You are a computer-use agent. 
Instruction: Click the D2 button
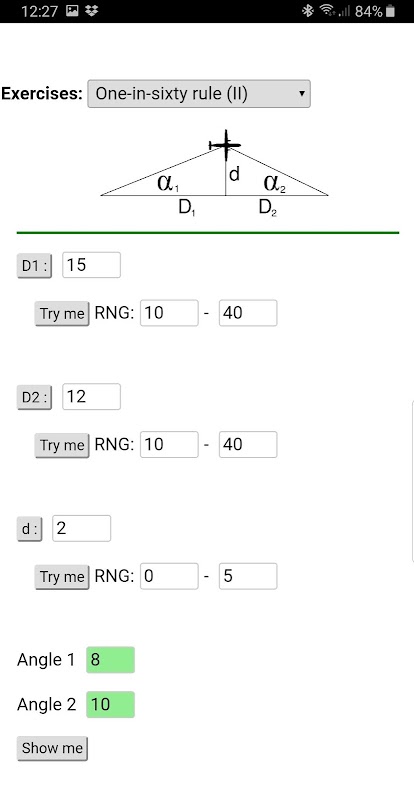(x=34, y=397)
